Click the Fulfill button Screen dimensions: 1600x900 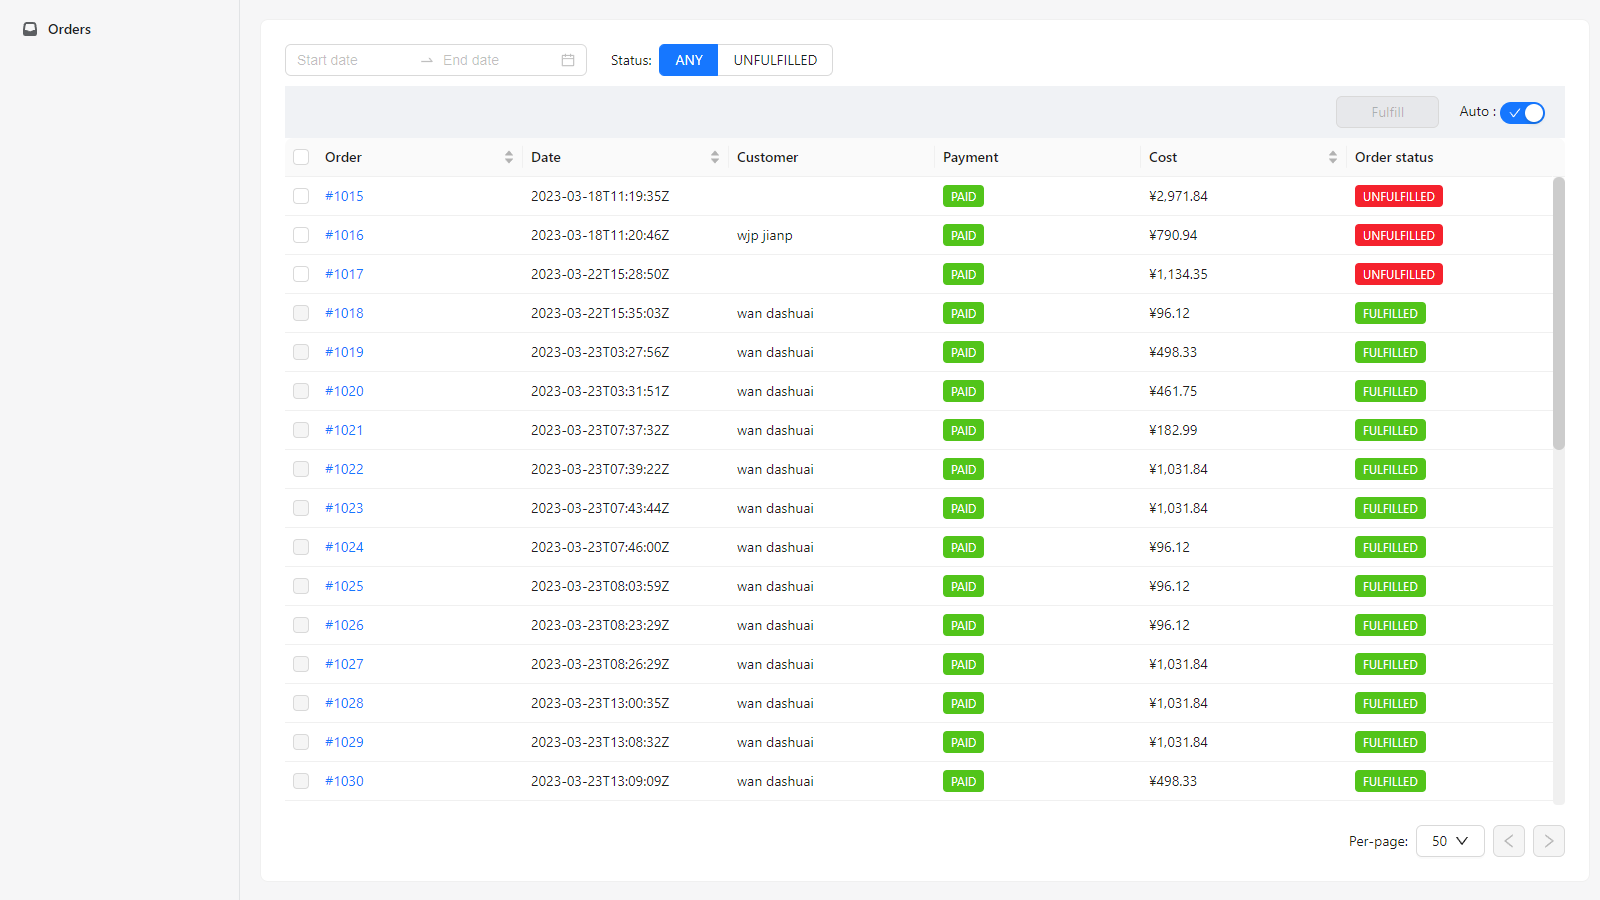pyautogui.click(x=1387, y=112)
